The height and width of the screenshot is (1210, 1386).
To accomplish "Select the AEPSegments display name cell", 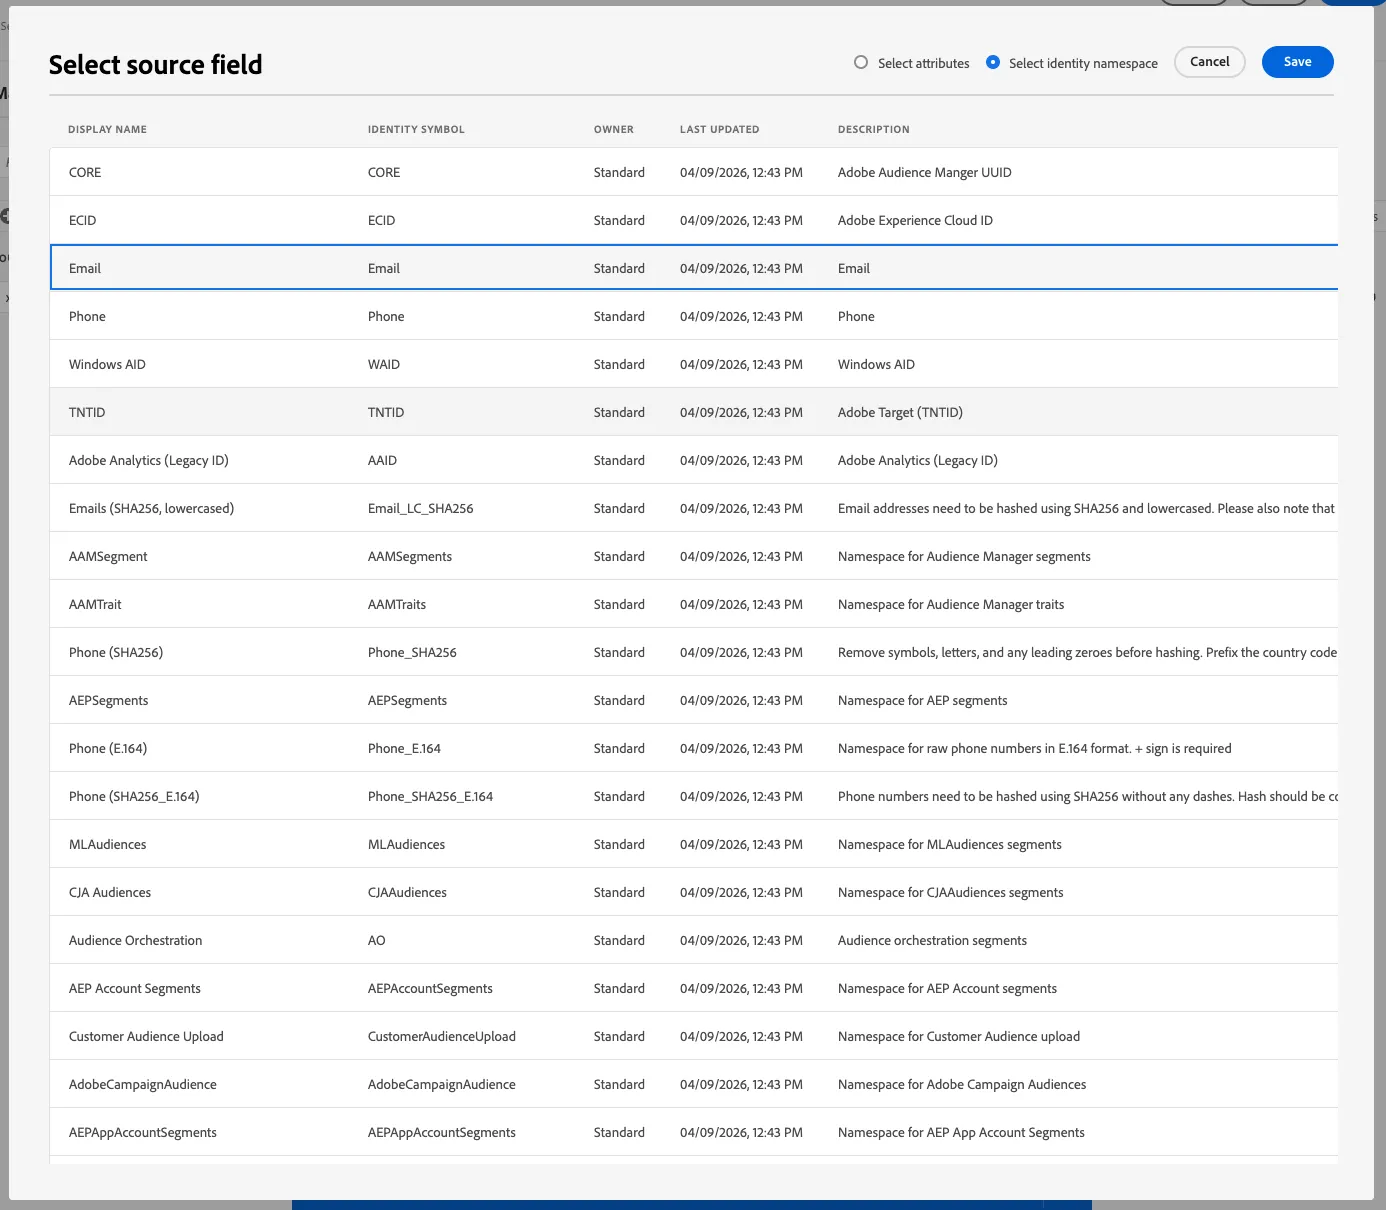I will [x=108, y=700].
